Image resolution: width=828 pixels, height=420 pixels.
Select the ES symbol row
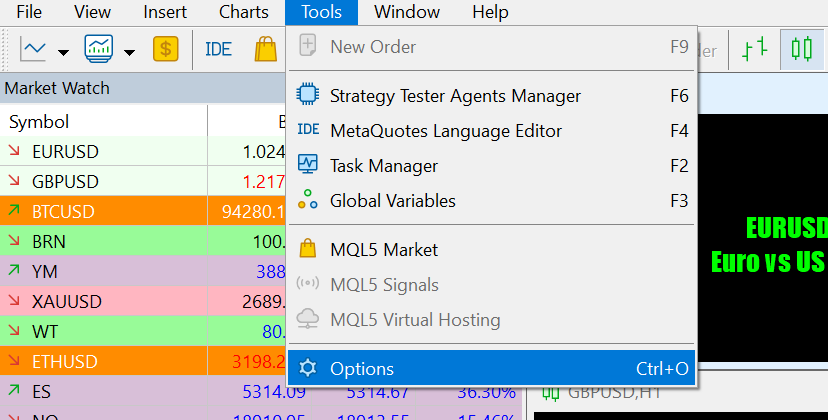261,391
